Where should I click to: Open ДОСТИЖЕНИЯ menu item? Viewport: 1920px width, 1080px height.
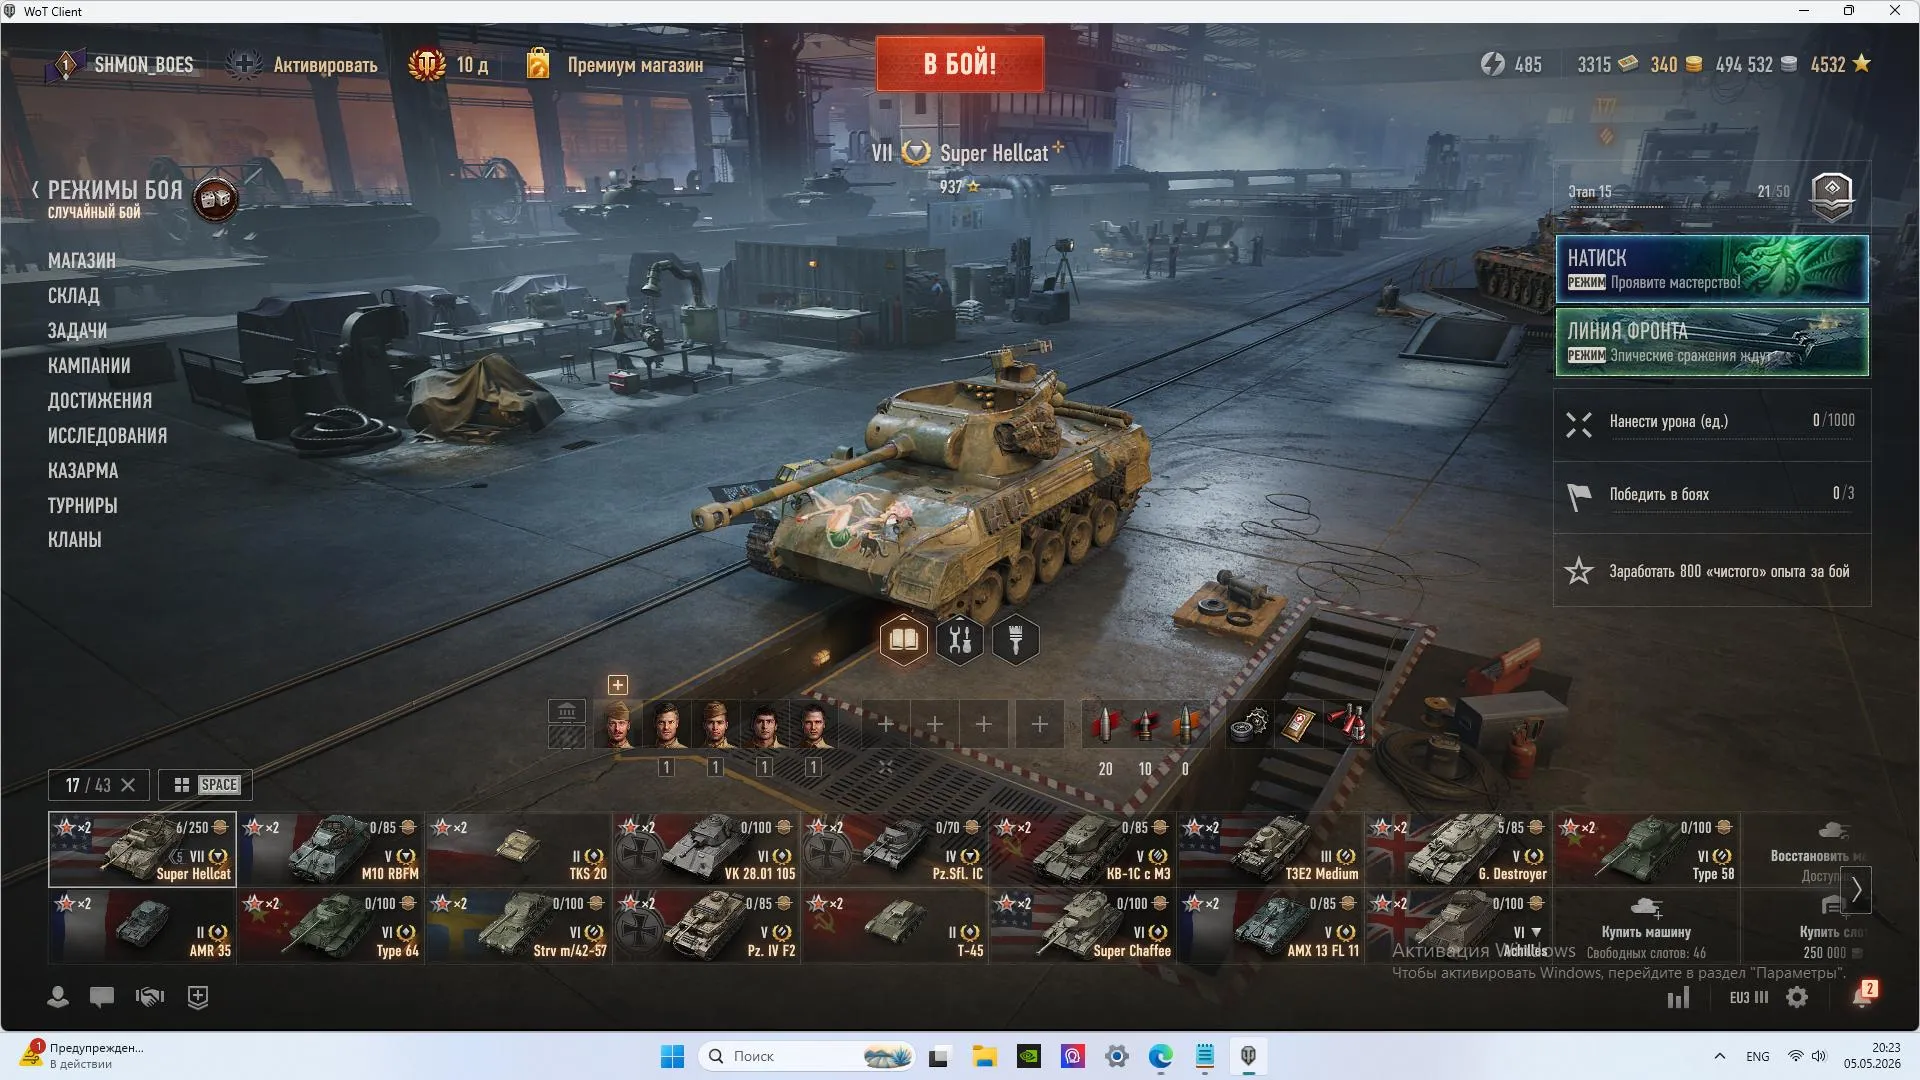click(x=100, y=401)
